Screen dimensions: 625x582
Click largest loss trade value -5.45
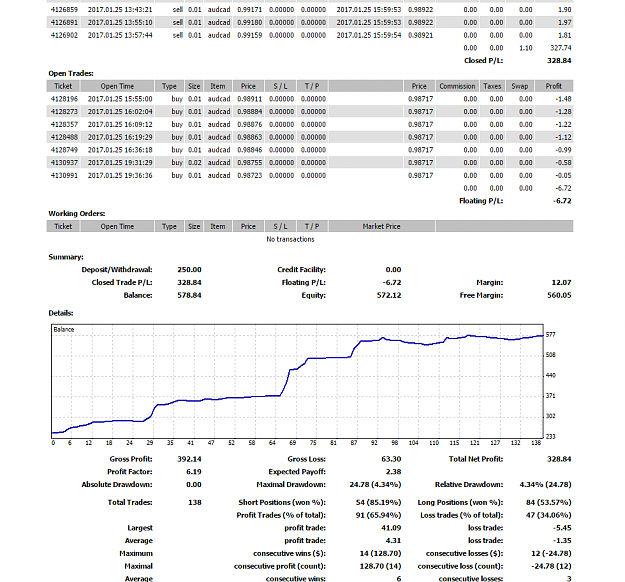[x=562, y=528]
